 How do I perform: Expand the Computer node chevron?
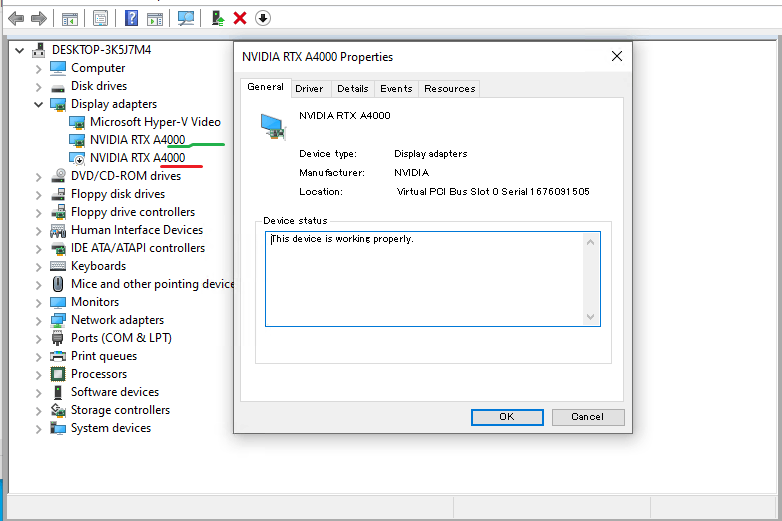[38, 69]
